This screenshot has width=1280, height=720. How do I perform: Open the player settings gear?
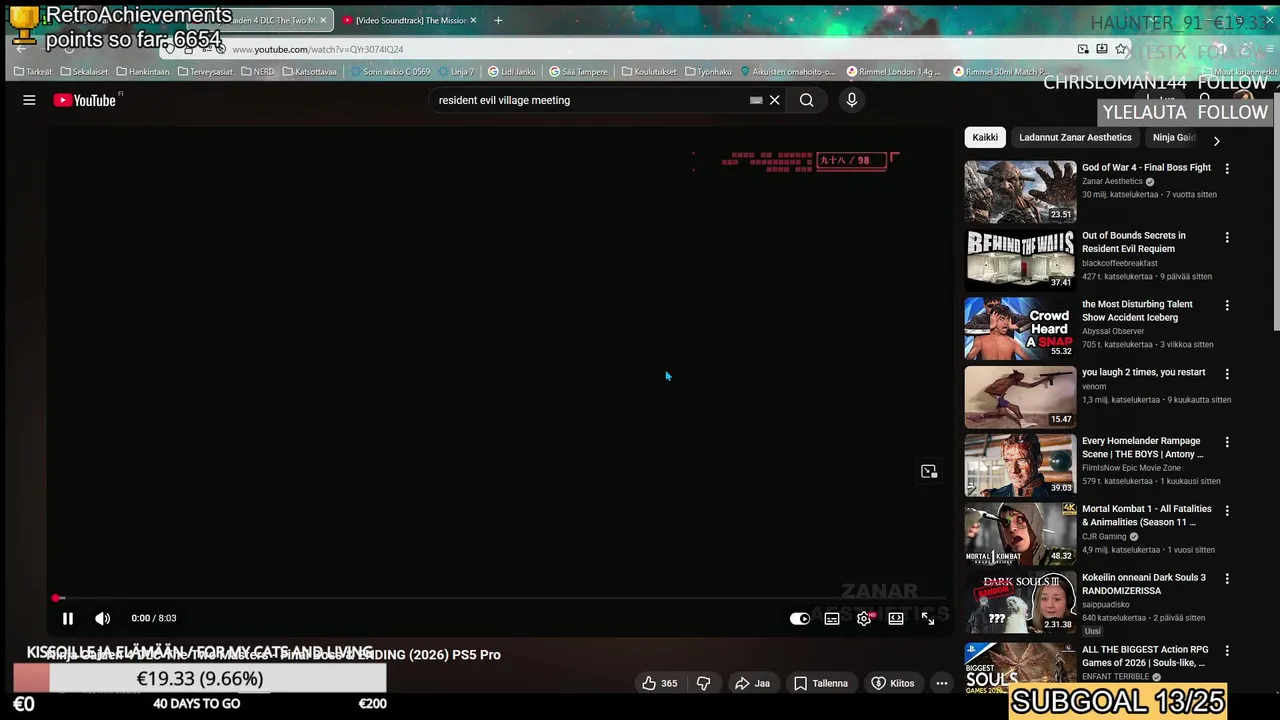tap(864, 619)
